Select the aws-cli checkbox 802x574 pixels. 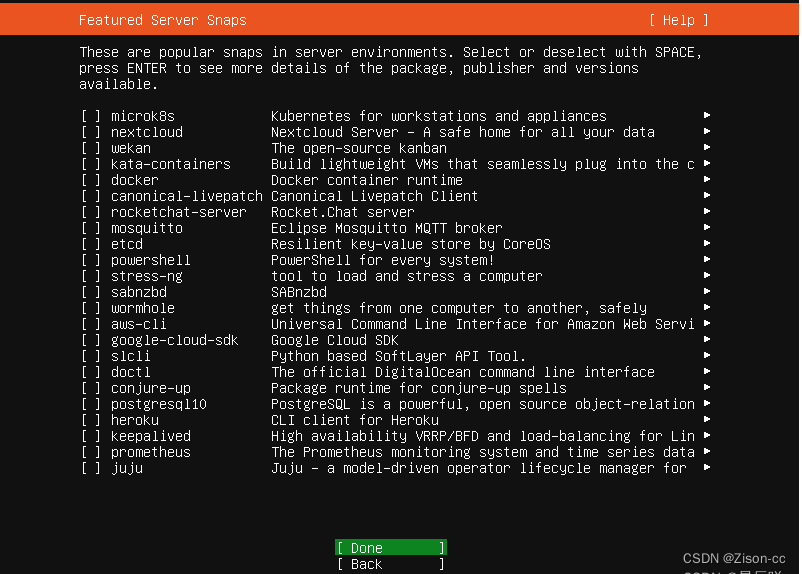point(91,324)
